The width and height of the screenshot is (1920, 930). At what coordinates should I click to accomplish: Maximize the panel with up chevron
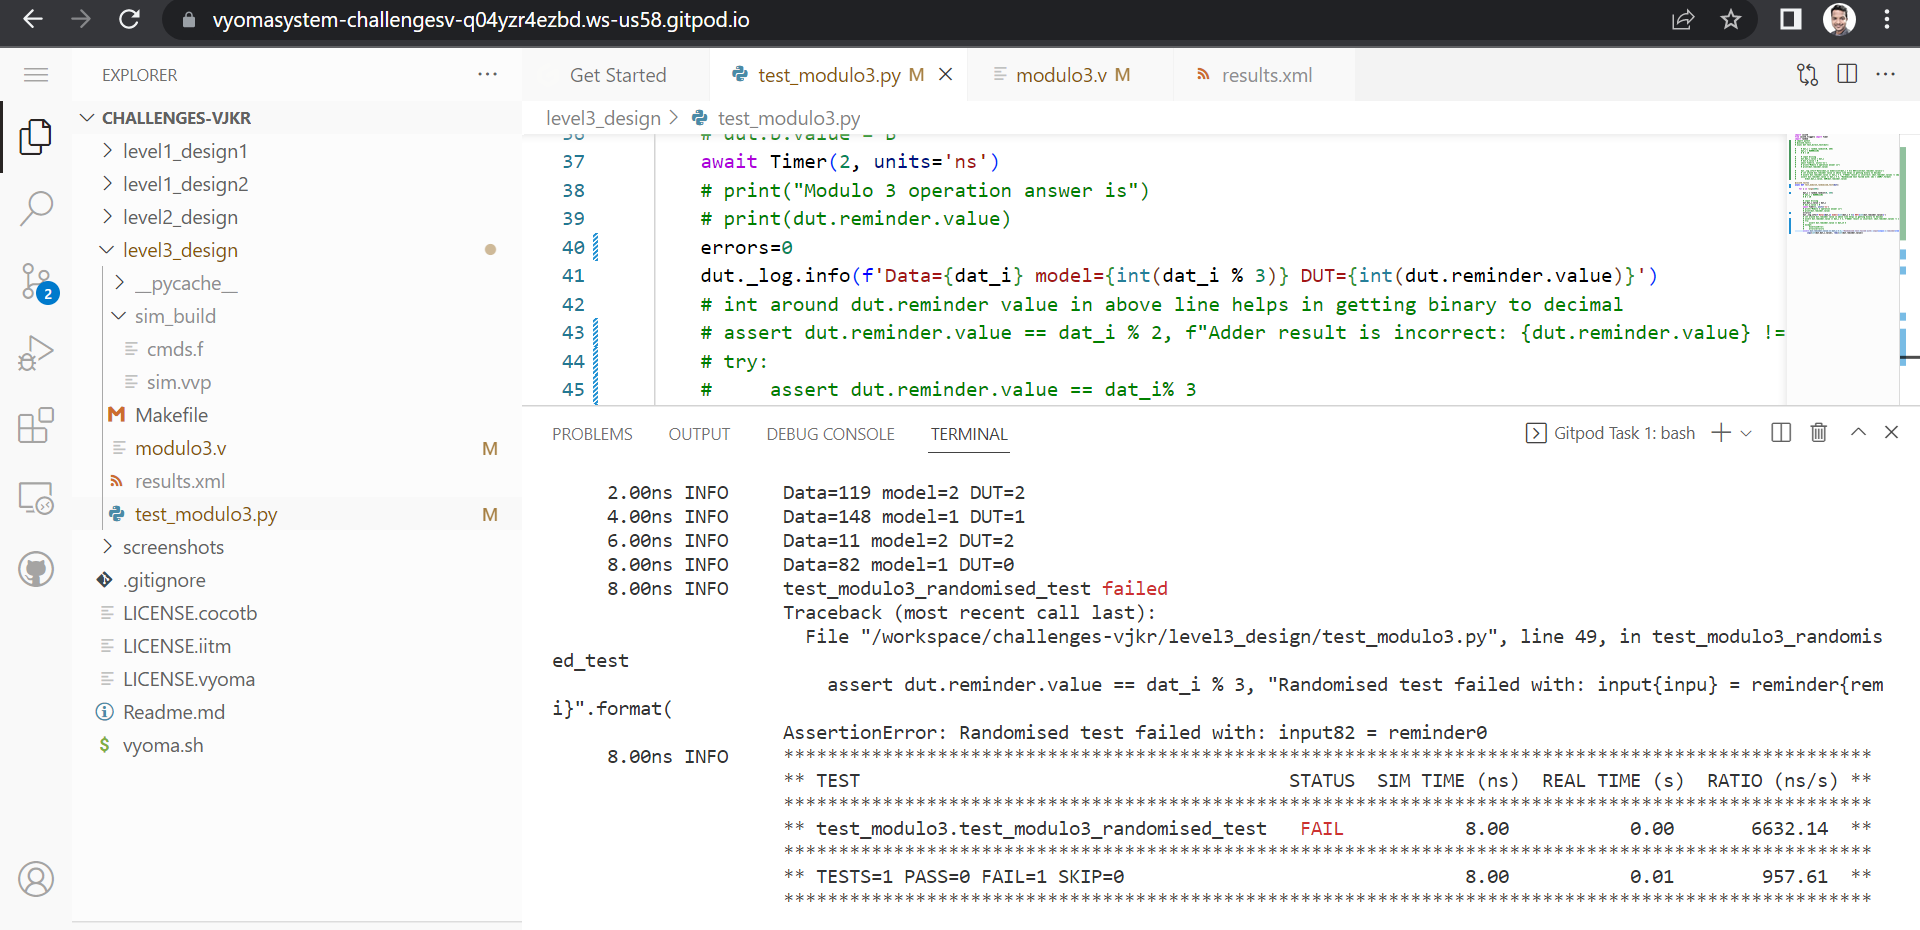pos(1858,432)
